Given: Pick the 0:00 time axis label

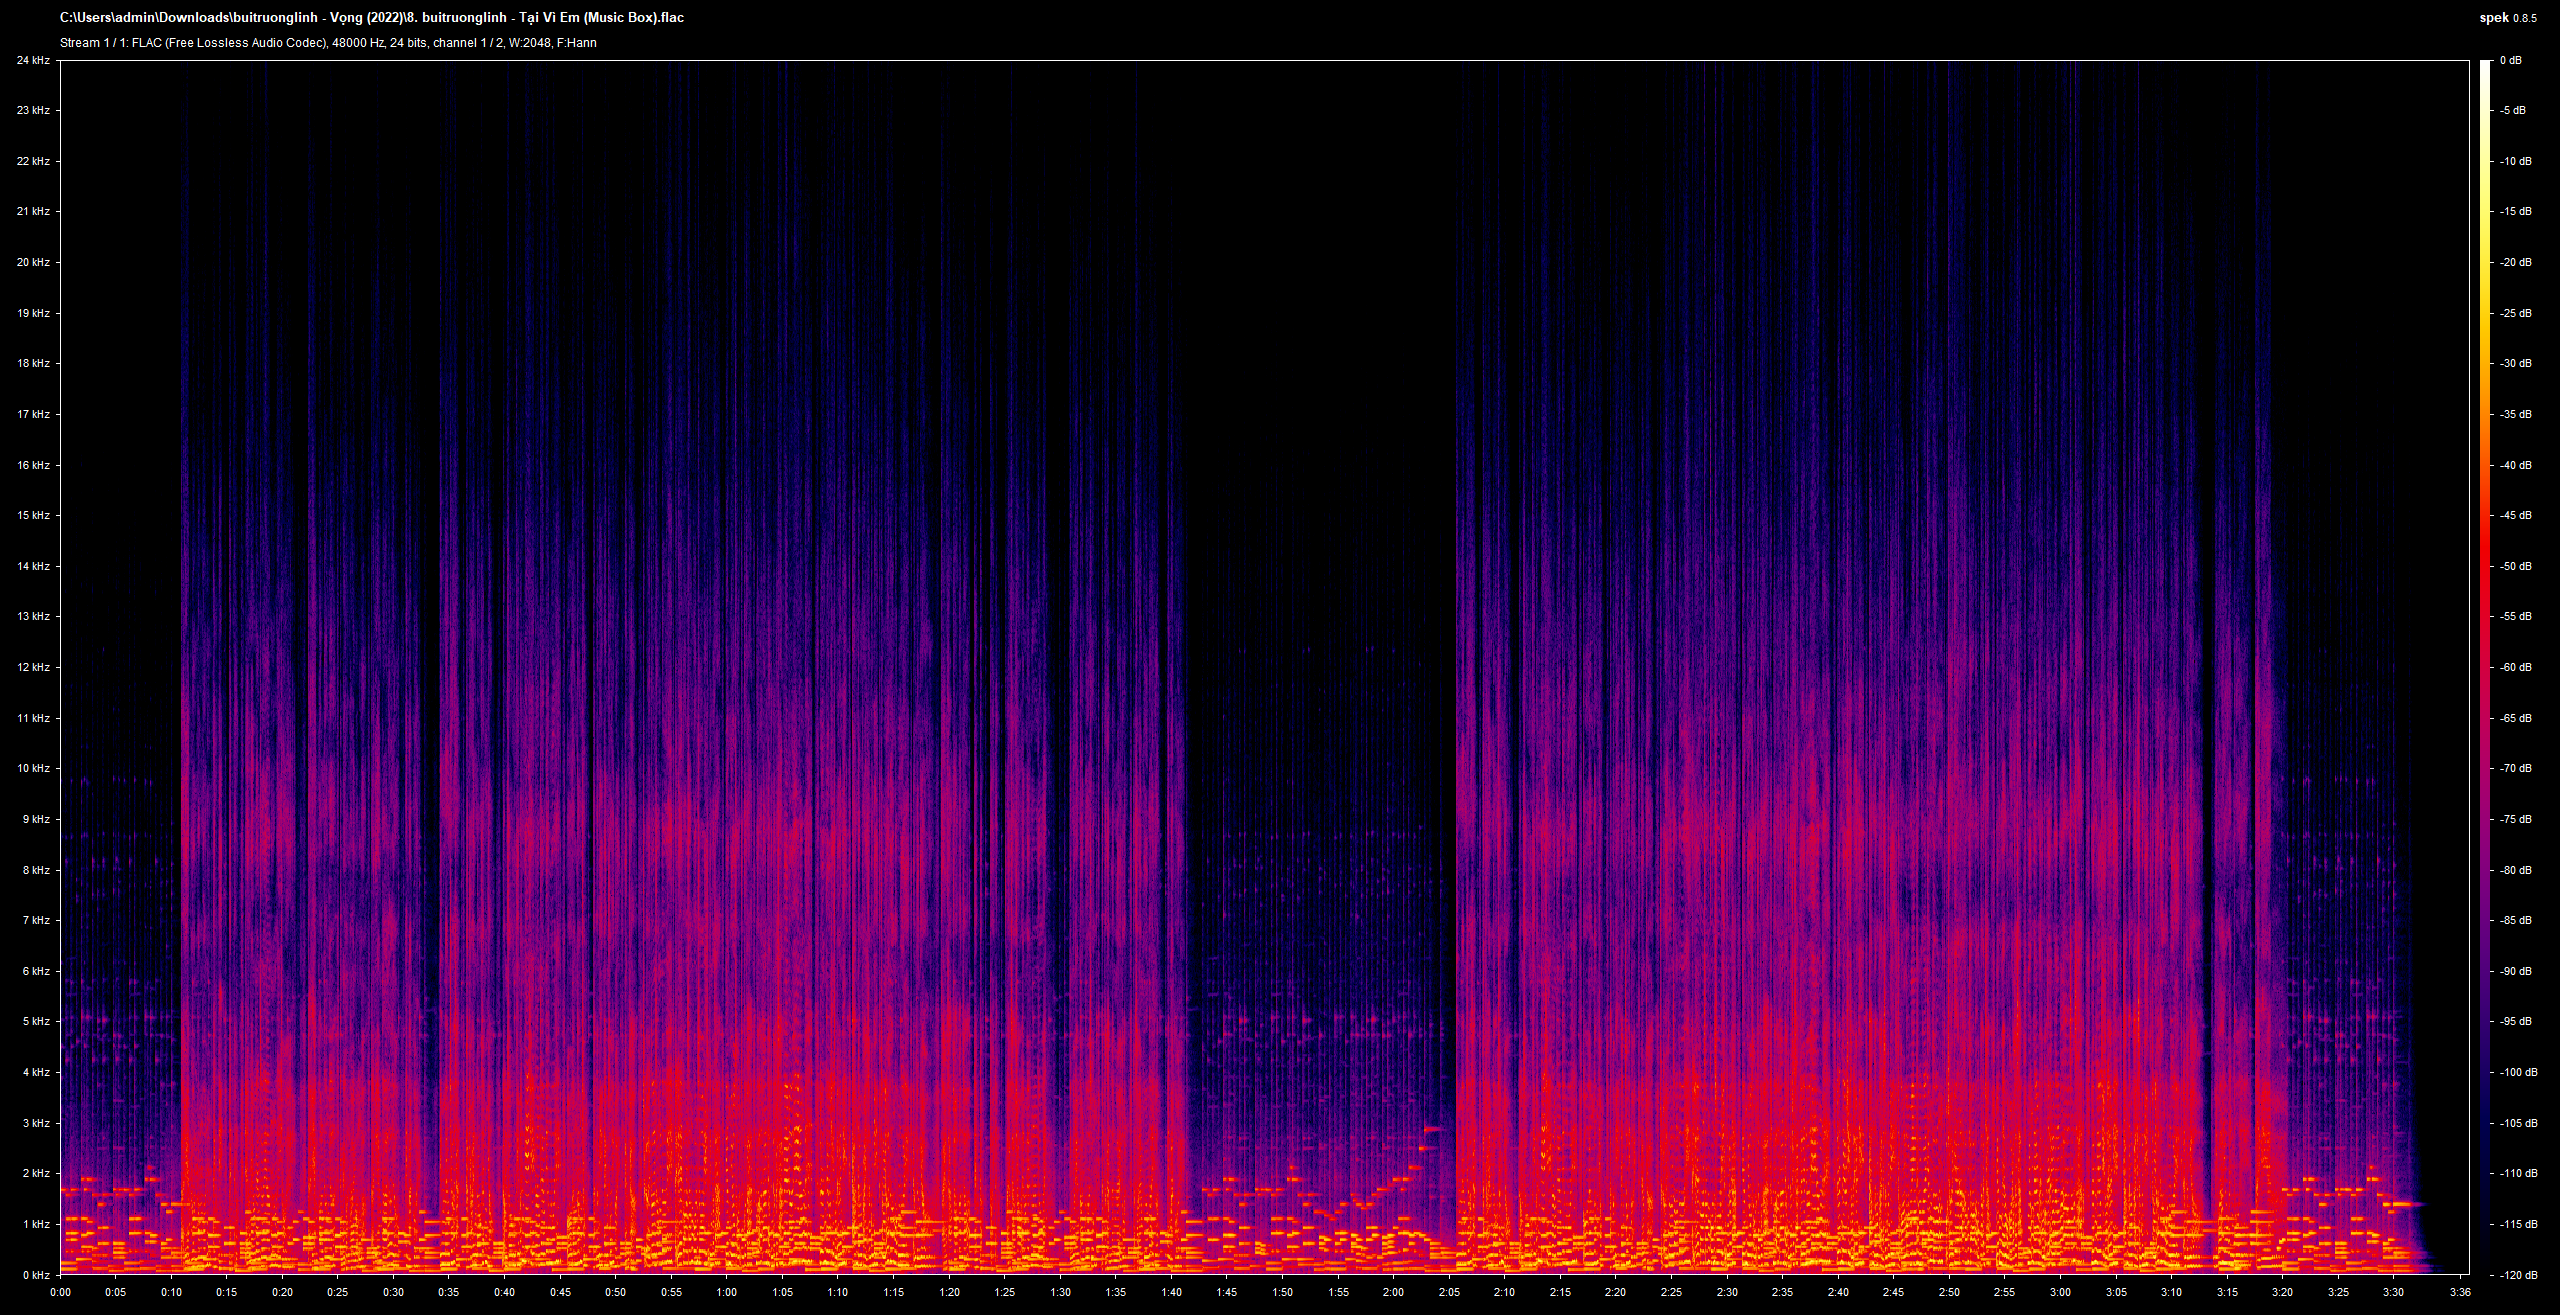Looking at the screenshot, I should click(x=60, y=1292).
